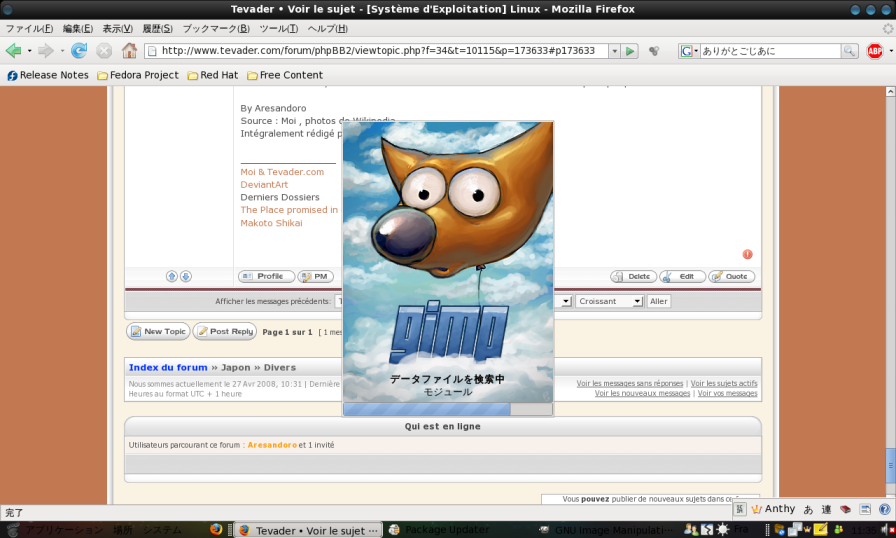
Task: Open the Release Notes bookmark
Action: pyautogui.click(x=48, y=75)
